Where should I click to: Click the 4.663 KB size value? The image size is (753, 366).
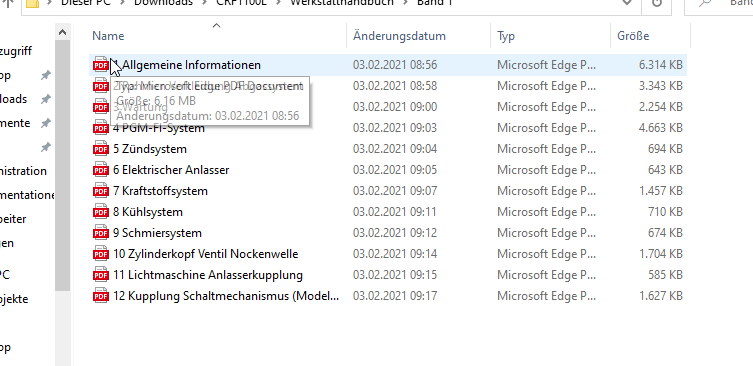[661, 128]
